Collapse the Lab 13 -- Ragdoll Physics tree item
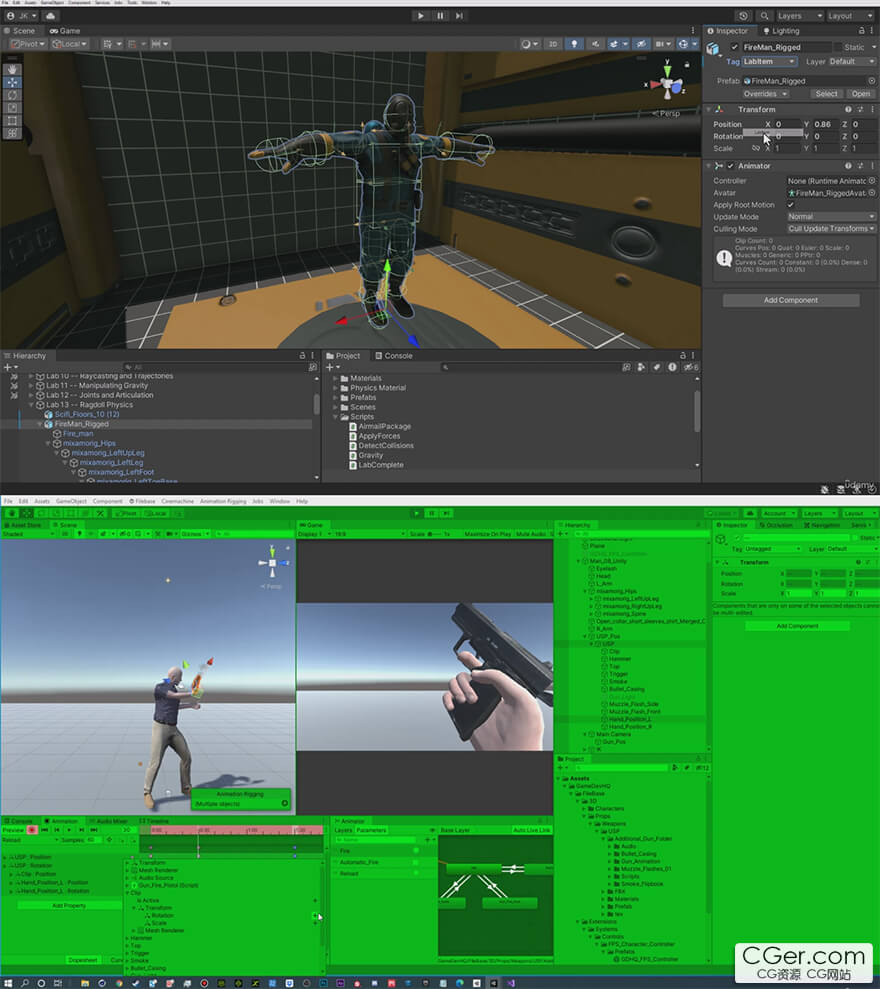This screenshot has height=989, width=880. (31, 405)
